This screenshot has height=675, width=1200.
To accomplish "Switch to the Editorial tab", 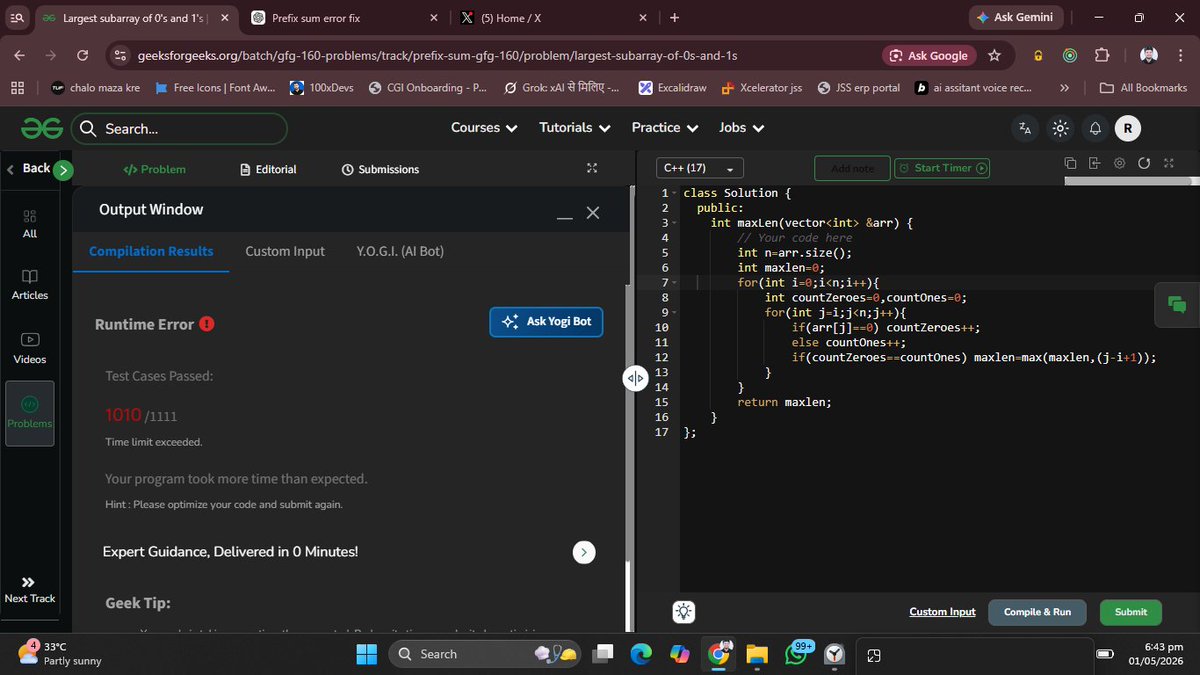I will click(268, 169).
